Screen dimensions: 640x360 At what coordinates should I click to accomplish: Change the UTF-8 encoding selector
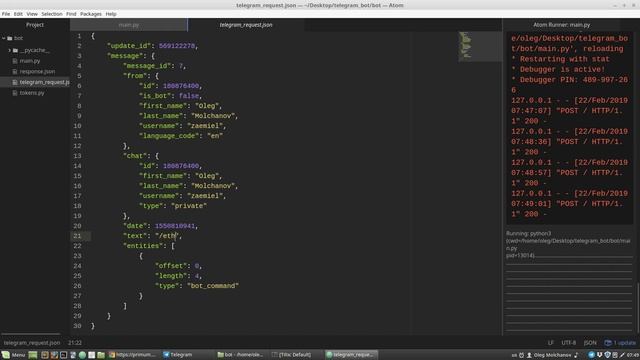tap(569, 343)
